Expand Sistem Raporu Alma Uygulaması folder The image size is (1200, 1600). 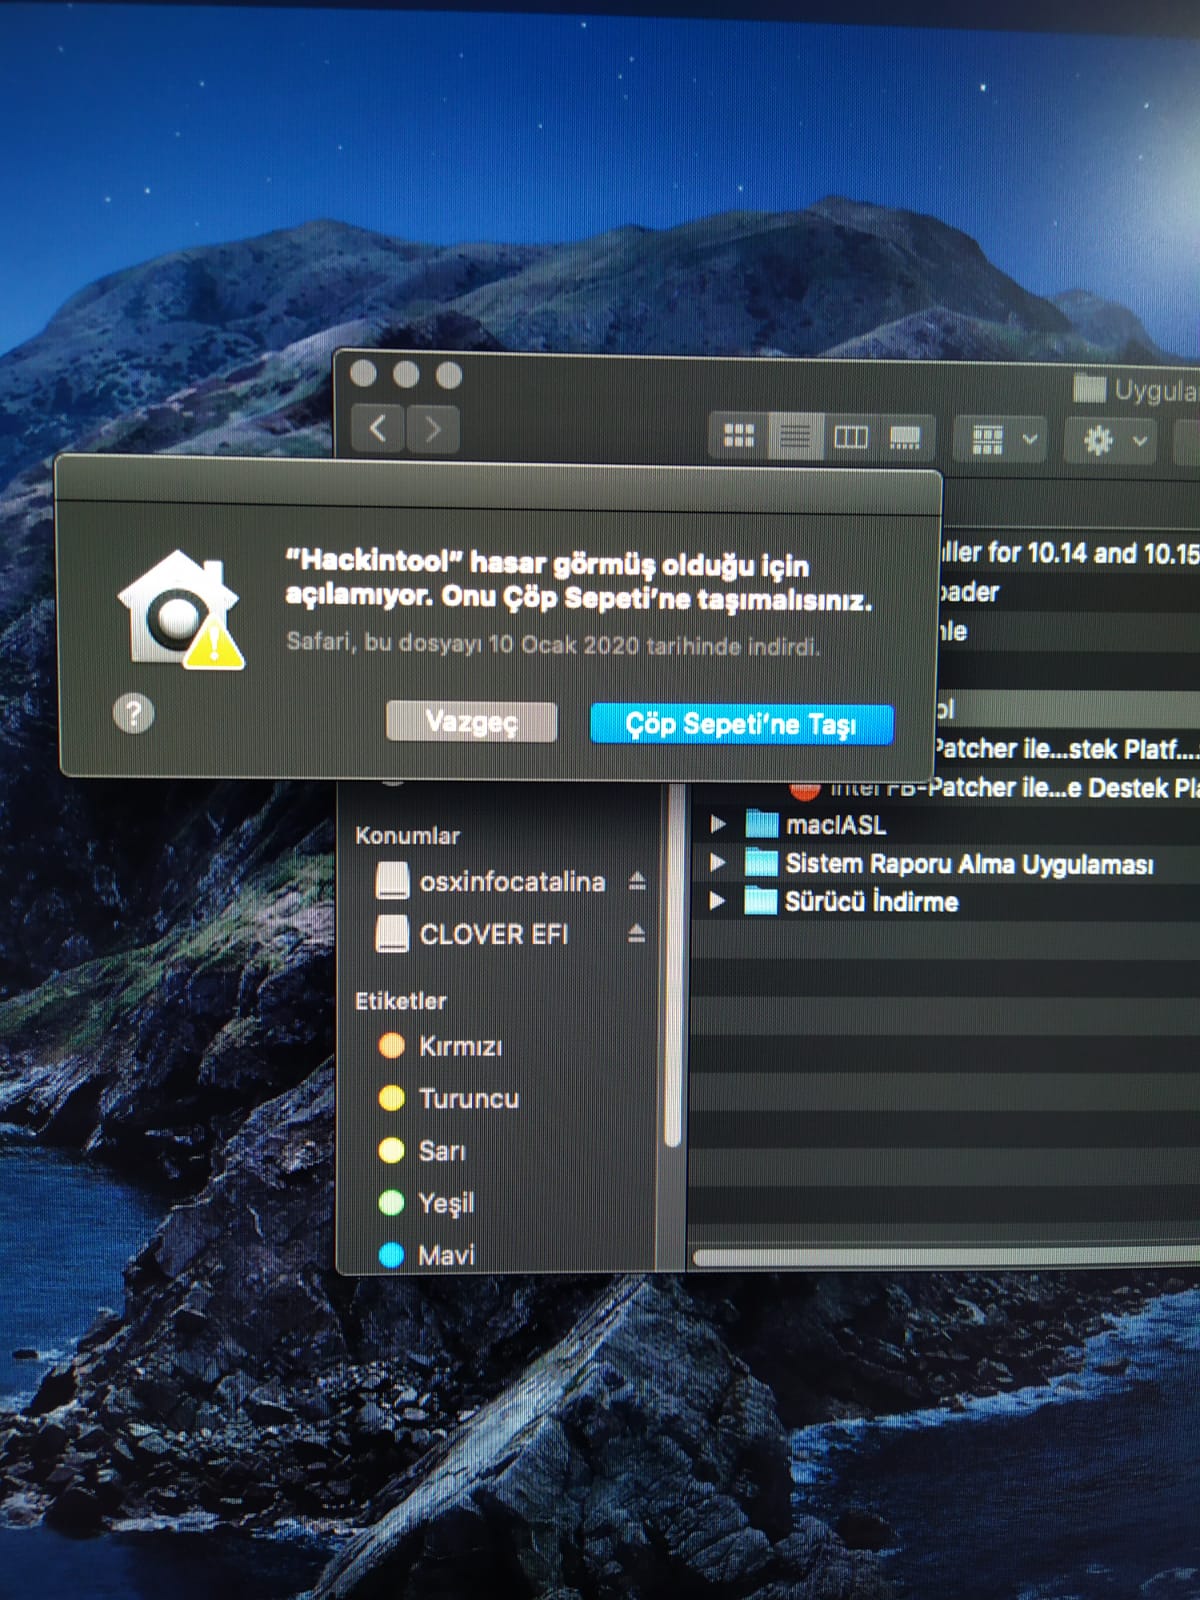[717, 862]
